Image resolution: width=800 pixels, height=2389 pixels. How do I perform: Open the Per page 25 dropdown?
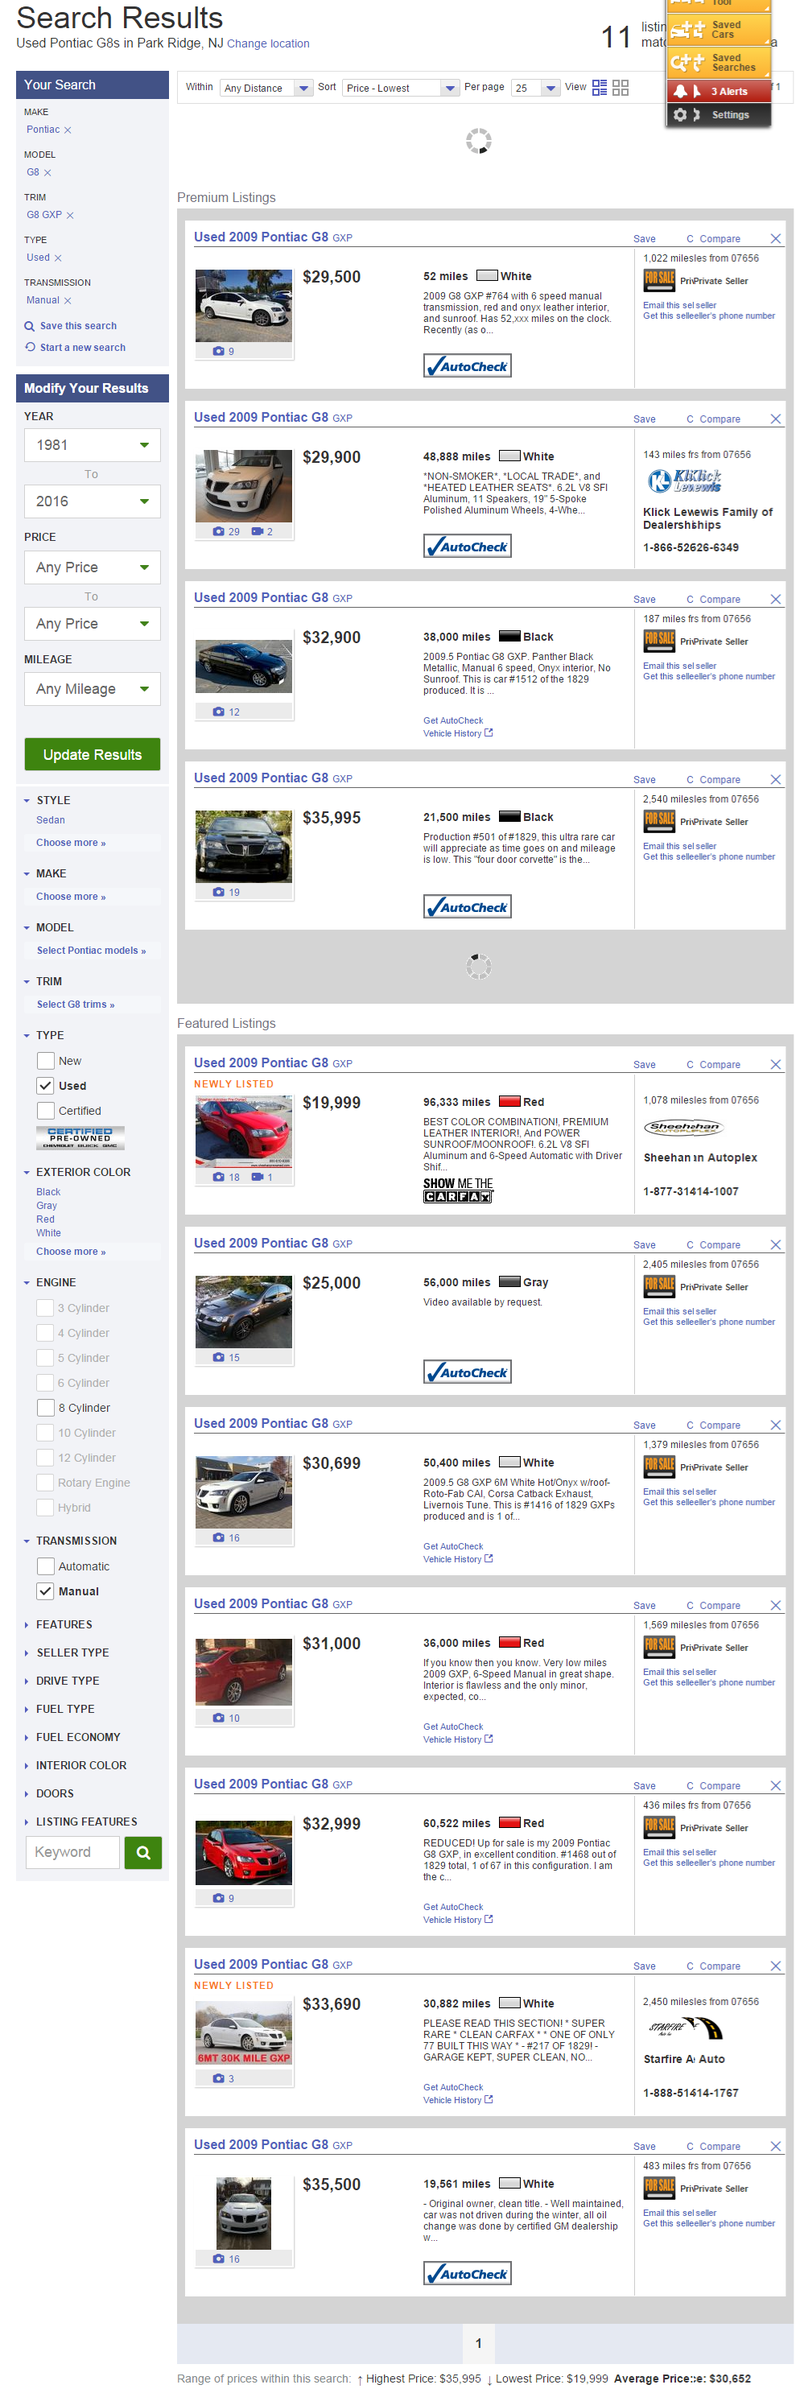click(535, 88)
